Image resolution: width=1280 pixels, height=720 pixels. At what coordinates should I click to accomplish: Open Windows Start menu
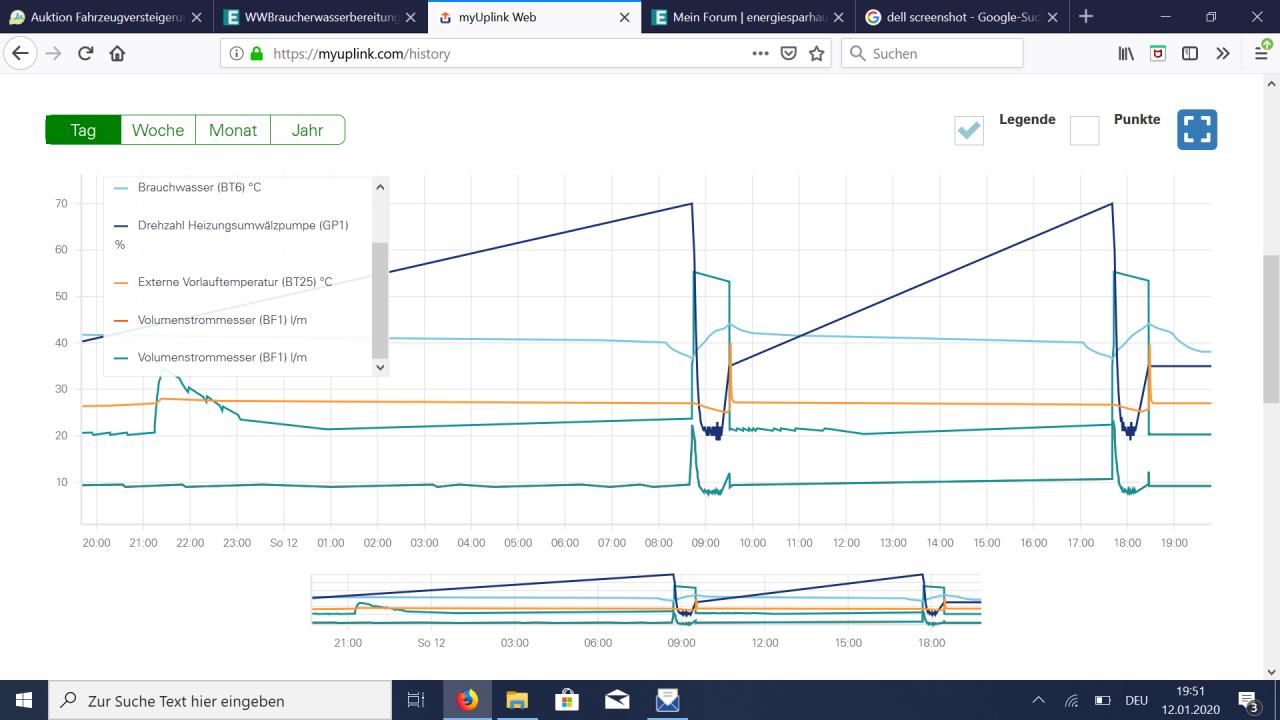(x=24, y=700)
